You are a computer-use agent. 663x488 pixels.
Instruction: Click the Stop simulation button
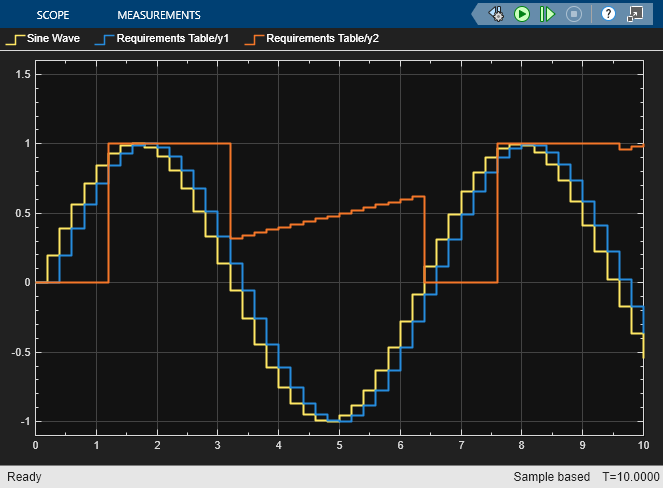[x=574, y=14]
